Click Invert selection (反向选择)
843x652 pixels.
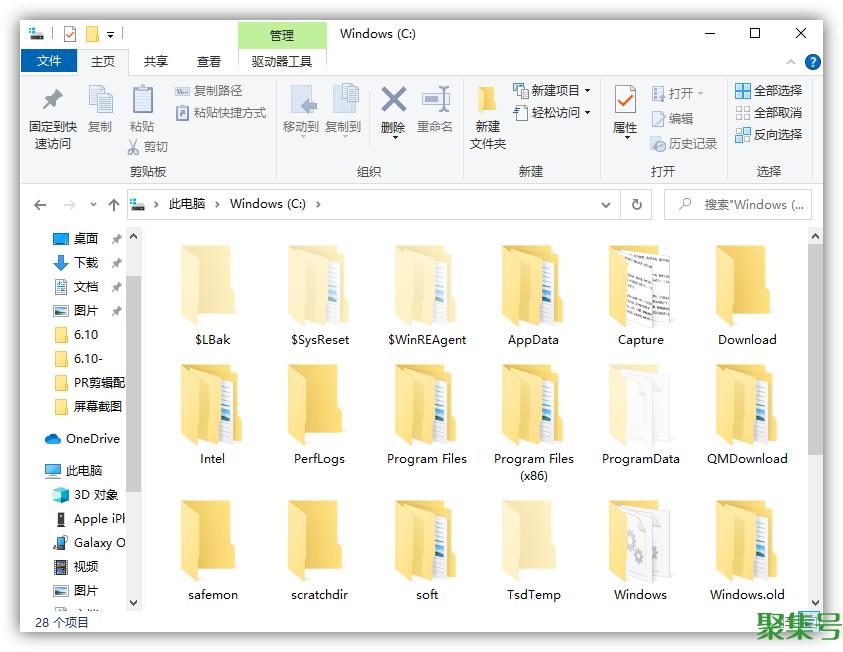pos(768,134)
